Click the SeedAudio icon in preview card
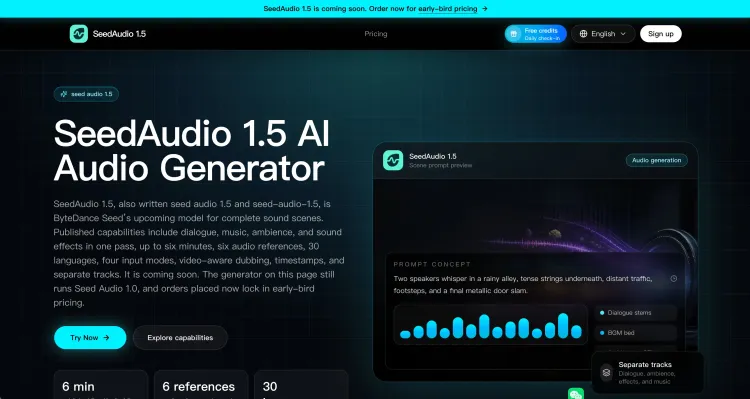The image size is (750, 399). 393,160
